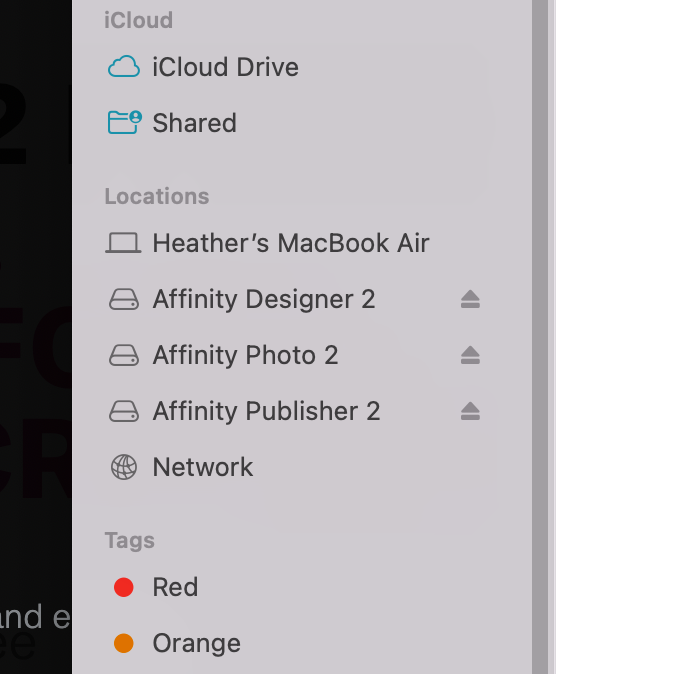The width and height of the screenshot is (680, 674).
Task: Click the MacBook laptop icon
Action: pyautogui.click(x=123, y=243)
